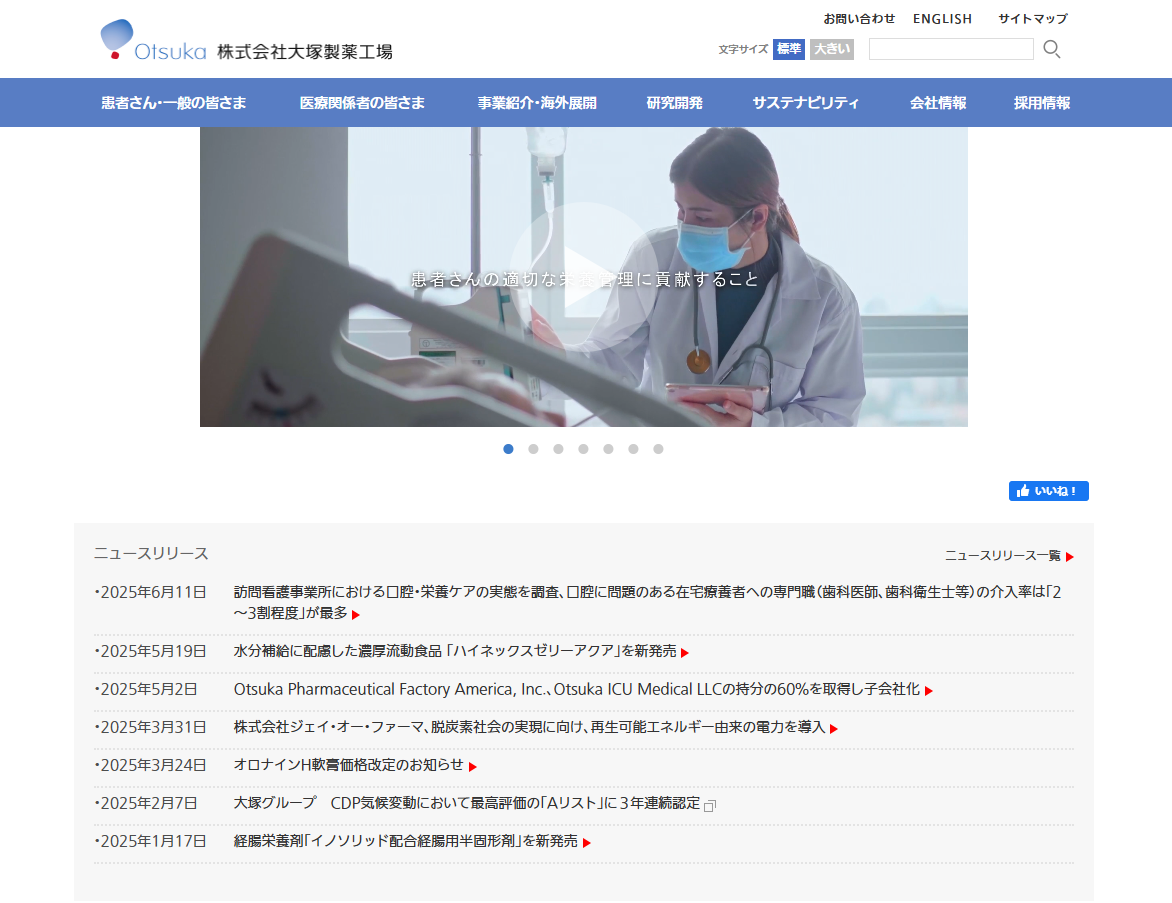
Task: Click the red arrow after ジェイ・オー・ファーマ news
Action: click(x=833, y=729)
